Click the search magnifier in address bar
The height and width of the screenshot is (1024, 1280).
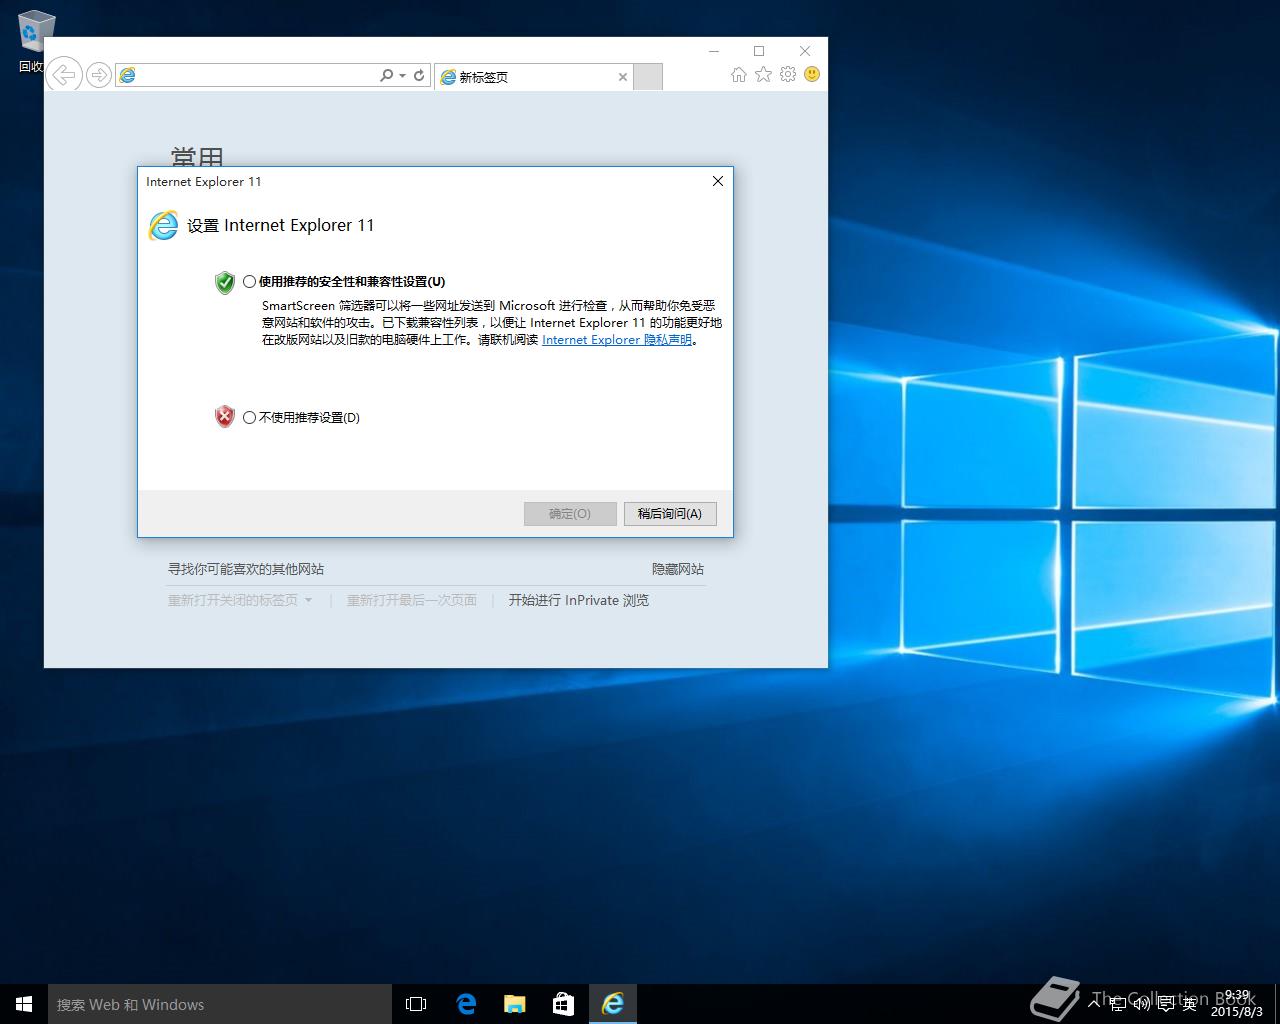386,76
